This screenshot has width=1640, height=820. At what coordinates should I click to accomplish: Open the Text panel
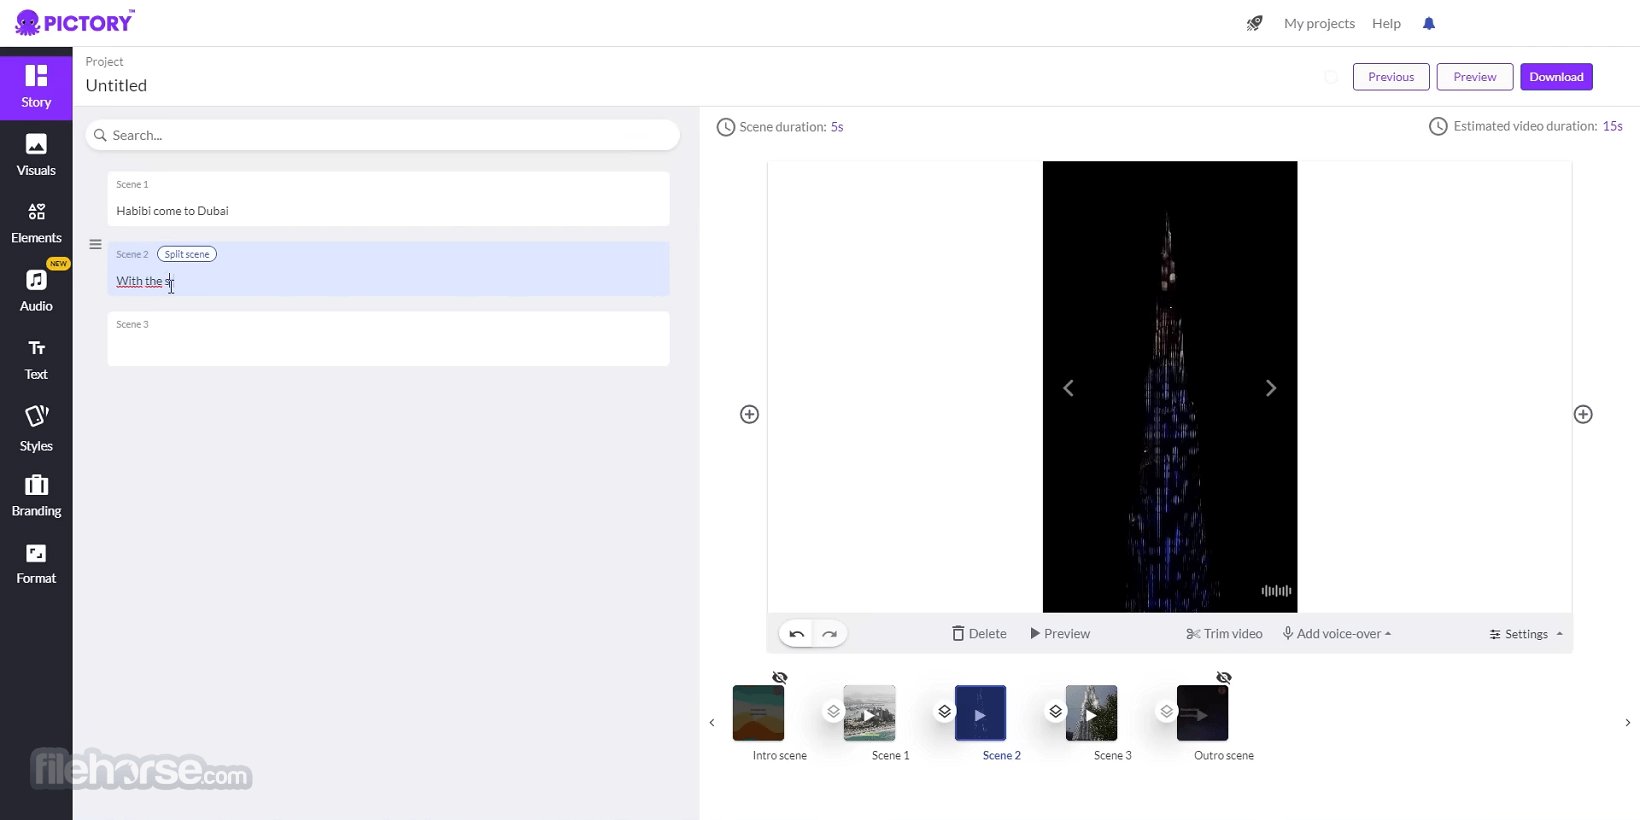point(36,359)
